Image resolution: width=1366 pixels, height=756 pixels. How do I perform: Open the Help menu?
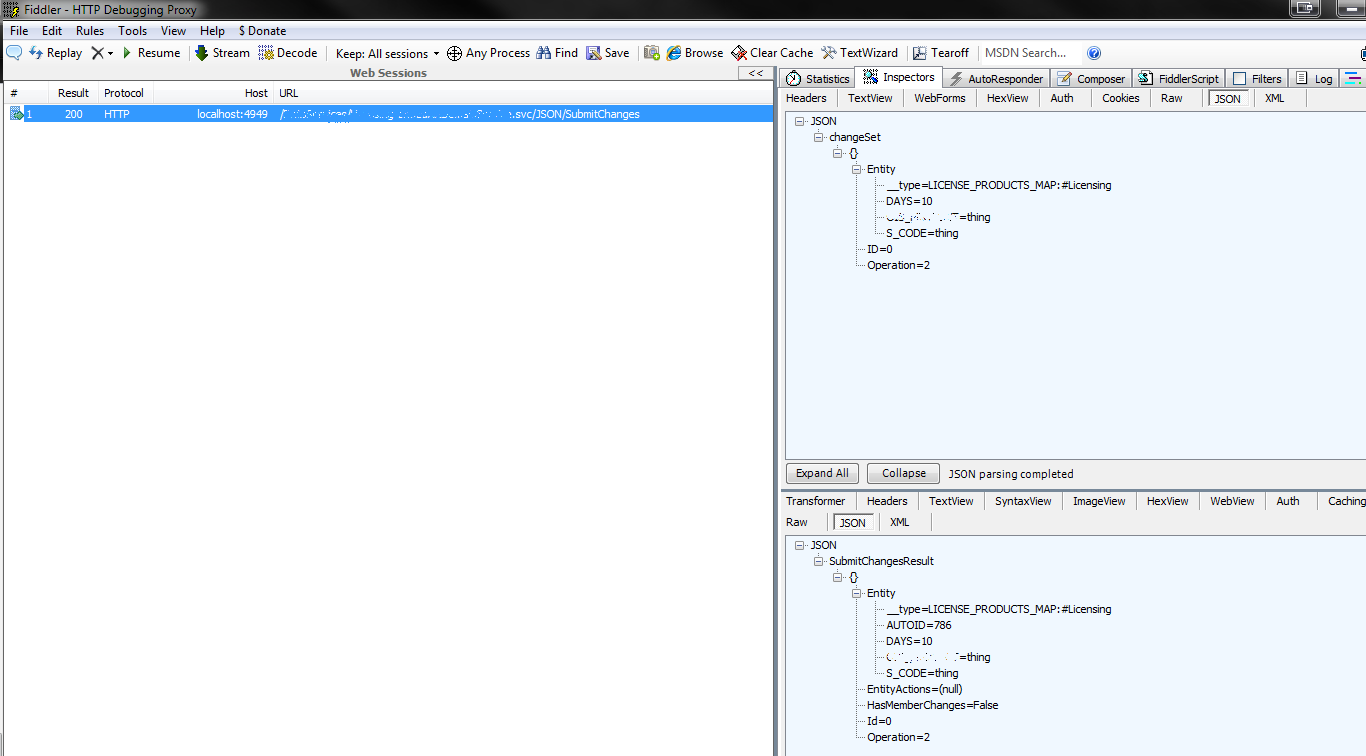pos(213,31)
